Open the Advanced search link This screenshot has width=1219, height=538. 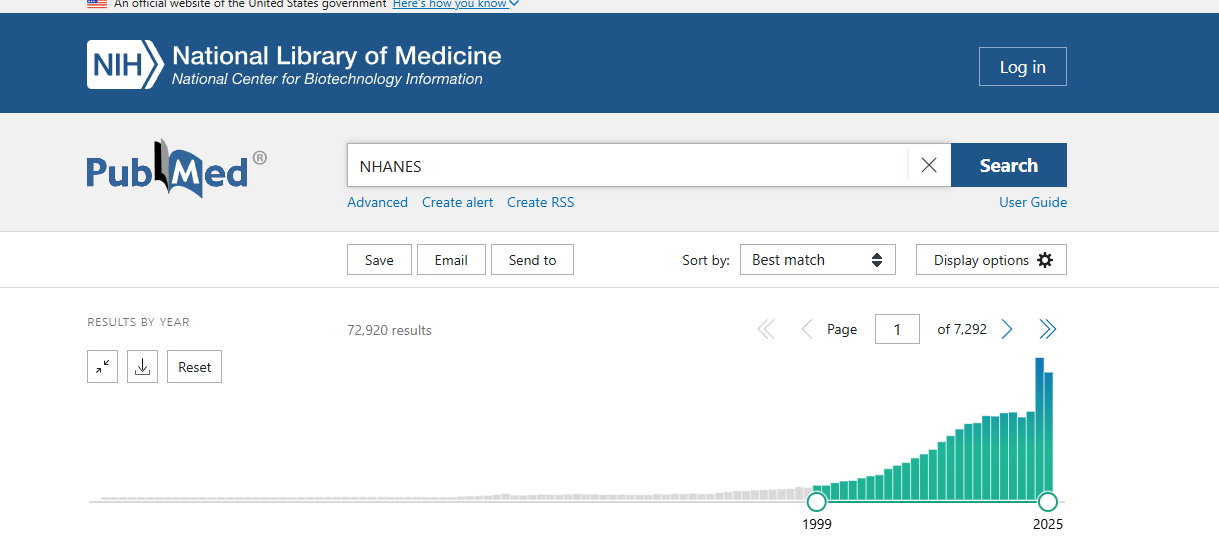(x=377, y=202)
